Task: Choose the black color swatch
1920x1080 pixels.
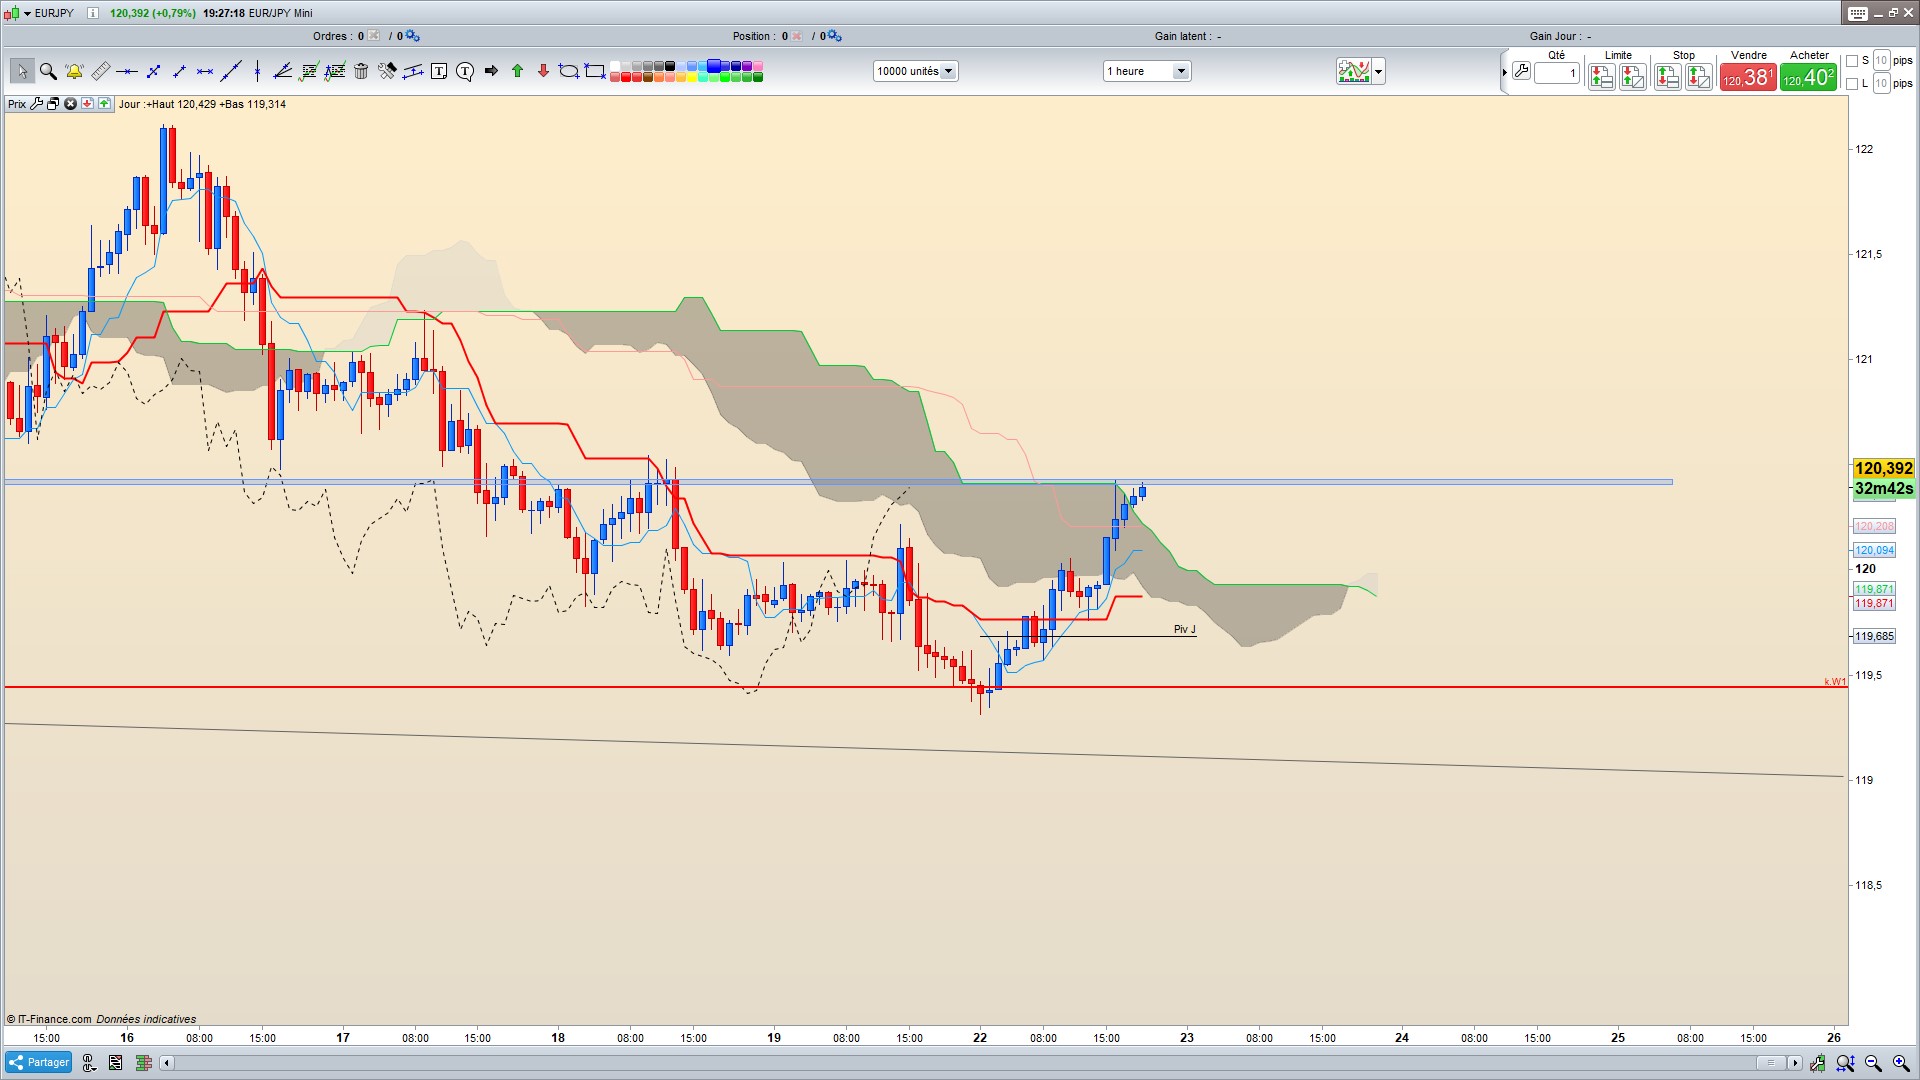Action: click(670, 66)
